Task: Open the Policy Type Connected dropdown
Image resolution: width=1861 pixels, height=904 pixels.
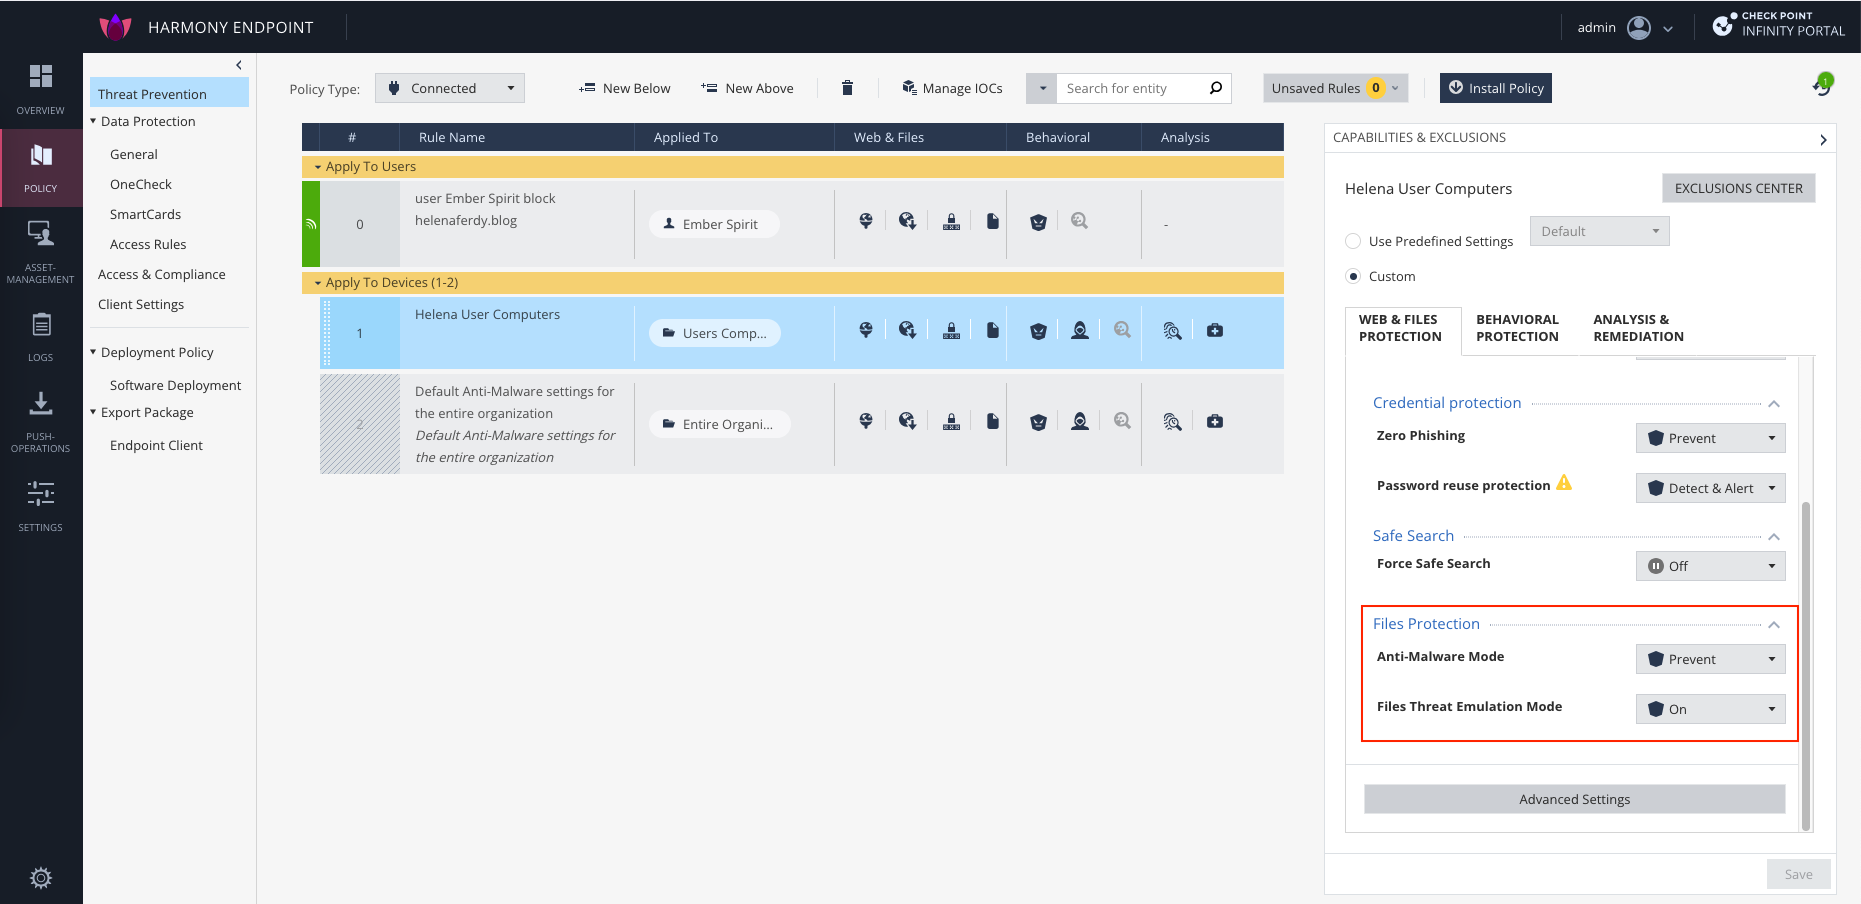Action: coord(450,88)
